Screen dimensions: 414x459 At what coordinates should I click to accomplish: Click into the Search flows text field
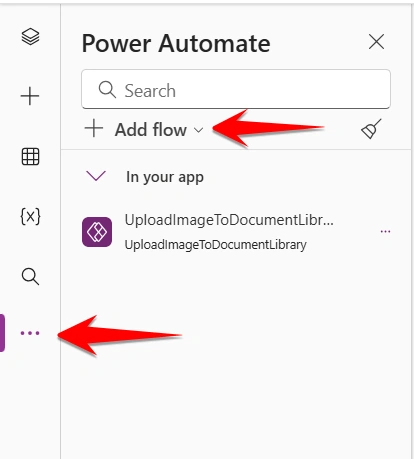click(x=236, y=89)
